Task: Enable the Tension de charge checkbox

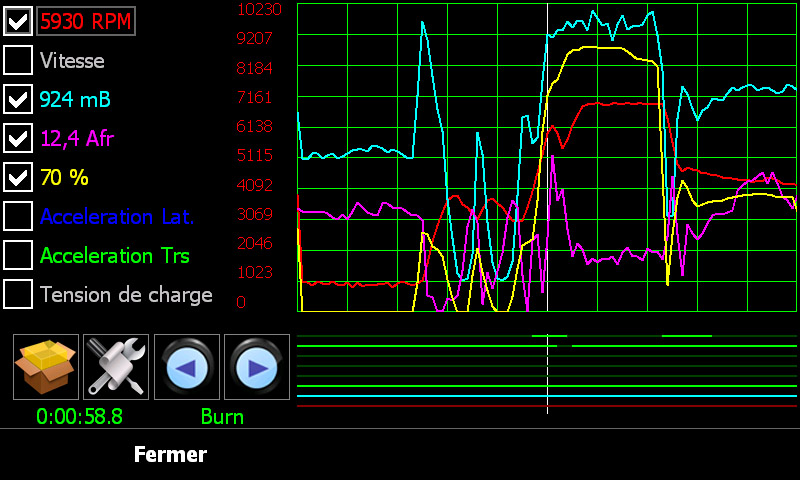Action: point(18,294)
